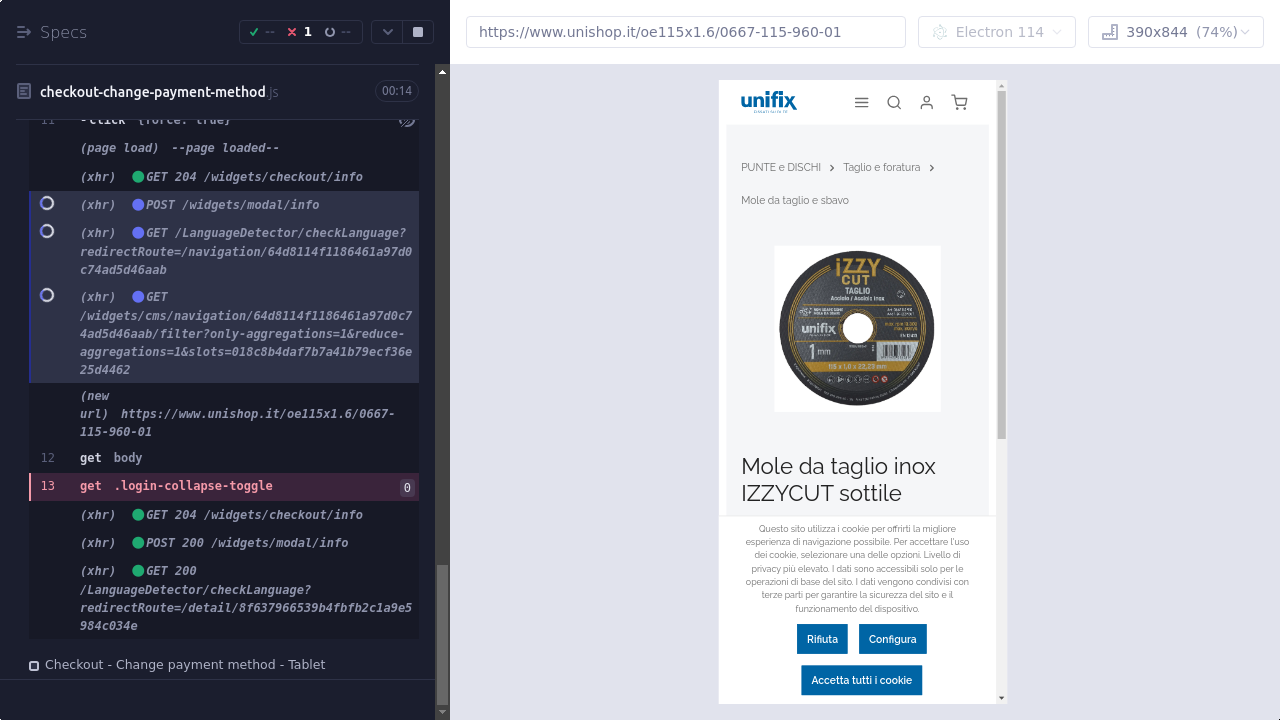Toggle the pin on POST /widgets/modal/info
This screenshot has width=1280, height=720.
pyautogui.click(x=47, y=204)
